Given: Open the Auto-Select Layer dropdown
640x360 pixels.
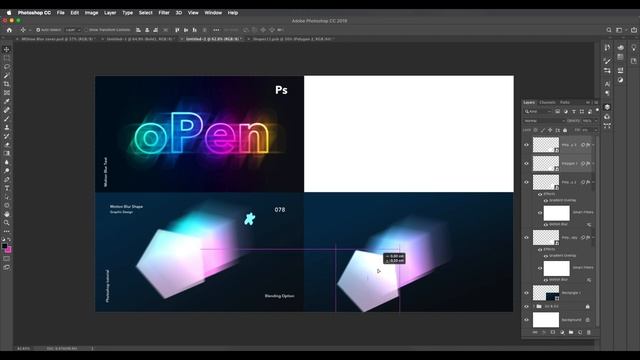Looking at the screenshot, I should (73, 30).
